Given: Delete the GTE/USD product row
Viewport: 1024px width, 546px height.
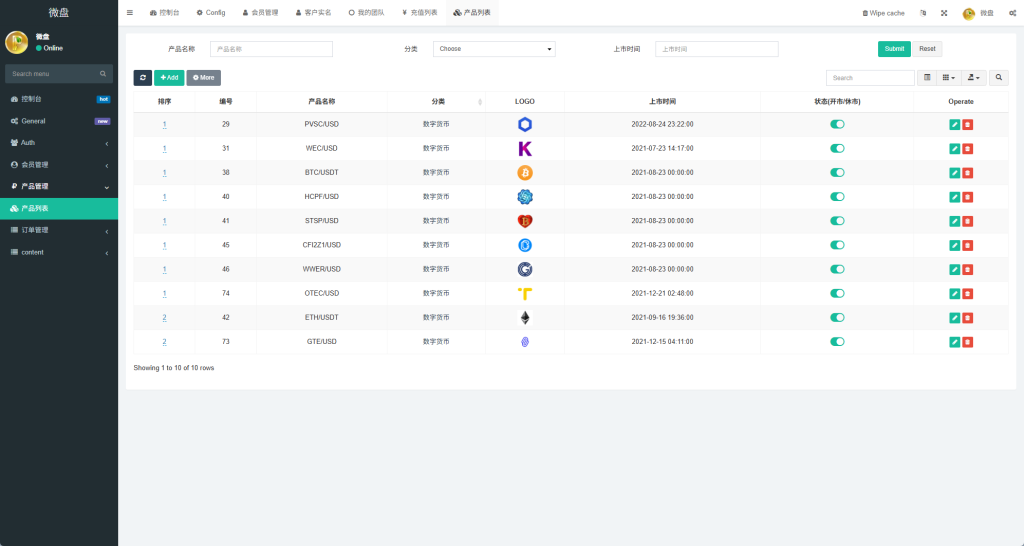Looking at the screenshot, I should [967, 342].
